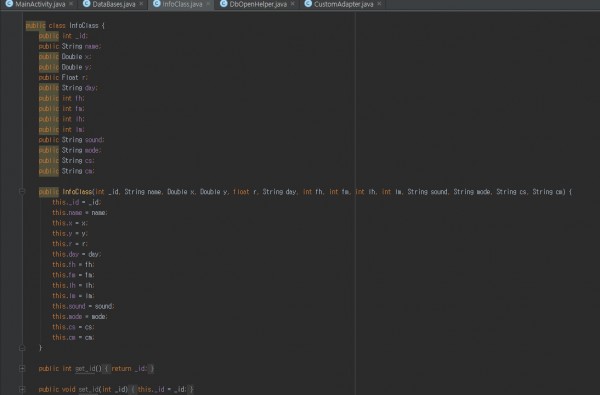The height and width of the screenshot is (395, 600).
Task: Click the 'public String mode;' field line
Action: (70, 150)
